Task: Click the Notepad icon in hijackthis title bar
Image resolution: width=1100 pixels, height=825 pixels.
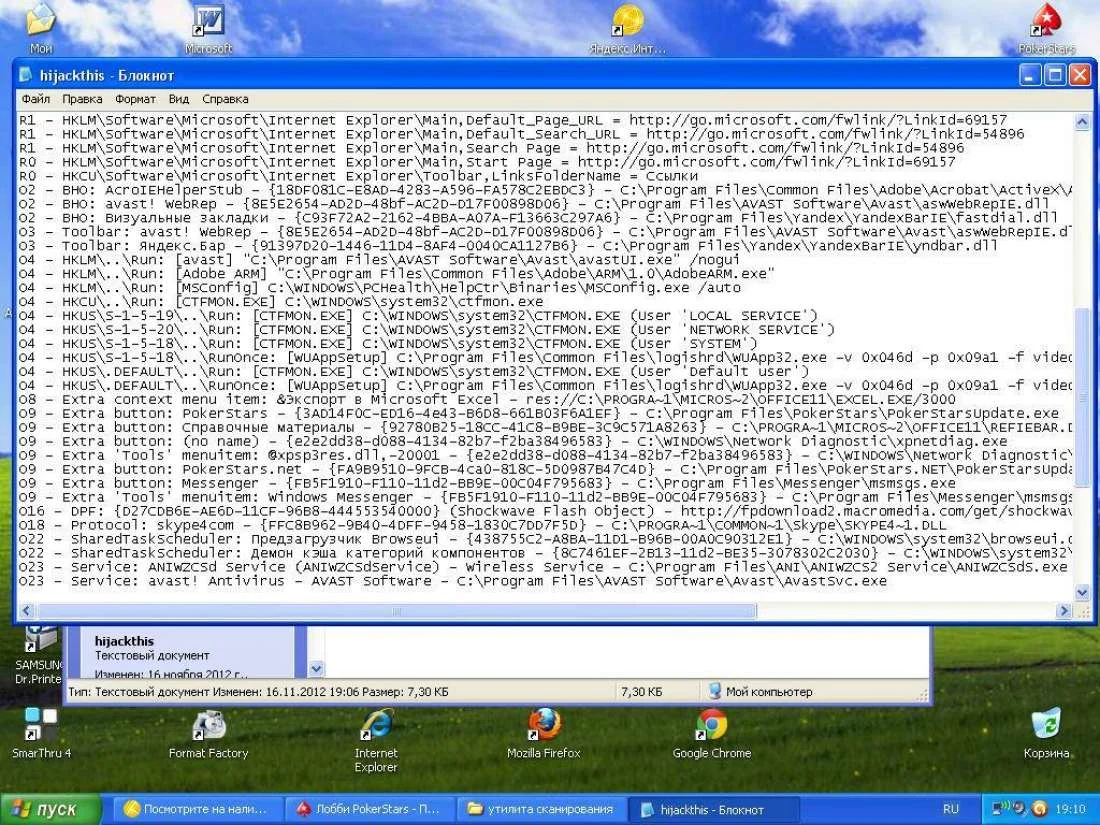Action: (x=26, y=75)
